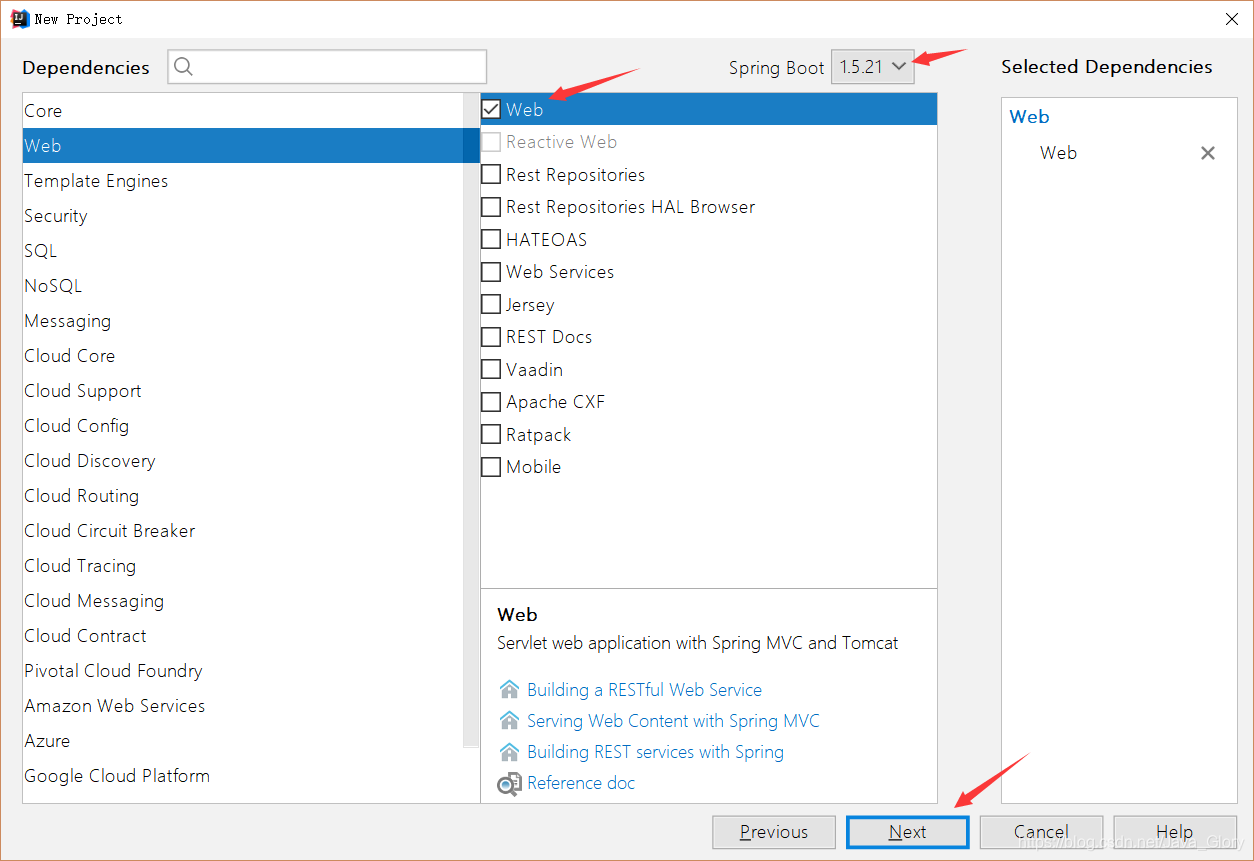This screenshot has height=861, width=1254.
Task: Click the house icon beside Serving Web Content
Action: 510,721
